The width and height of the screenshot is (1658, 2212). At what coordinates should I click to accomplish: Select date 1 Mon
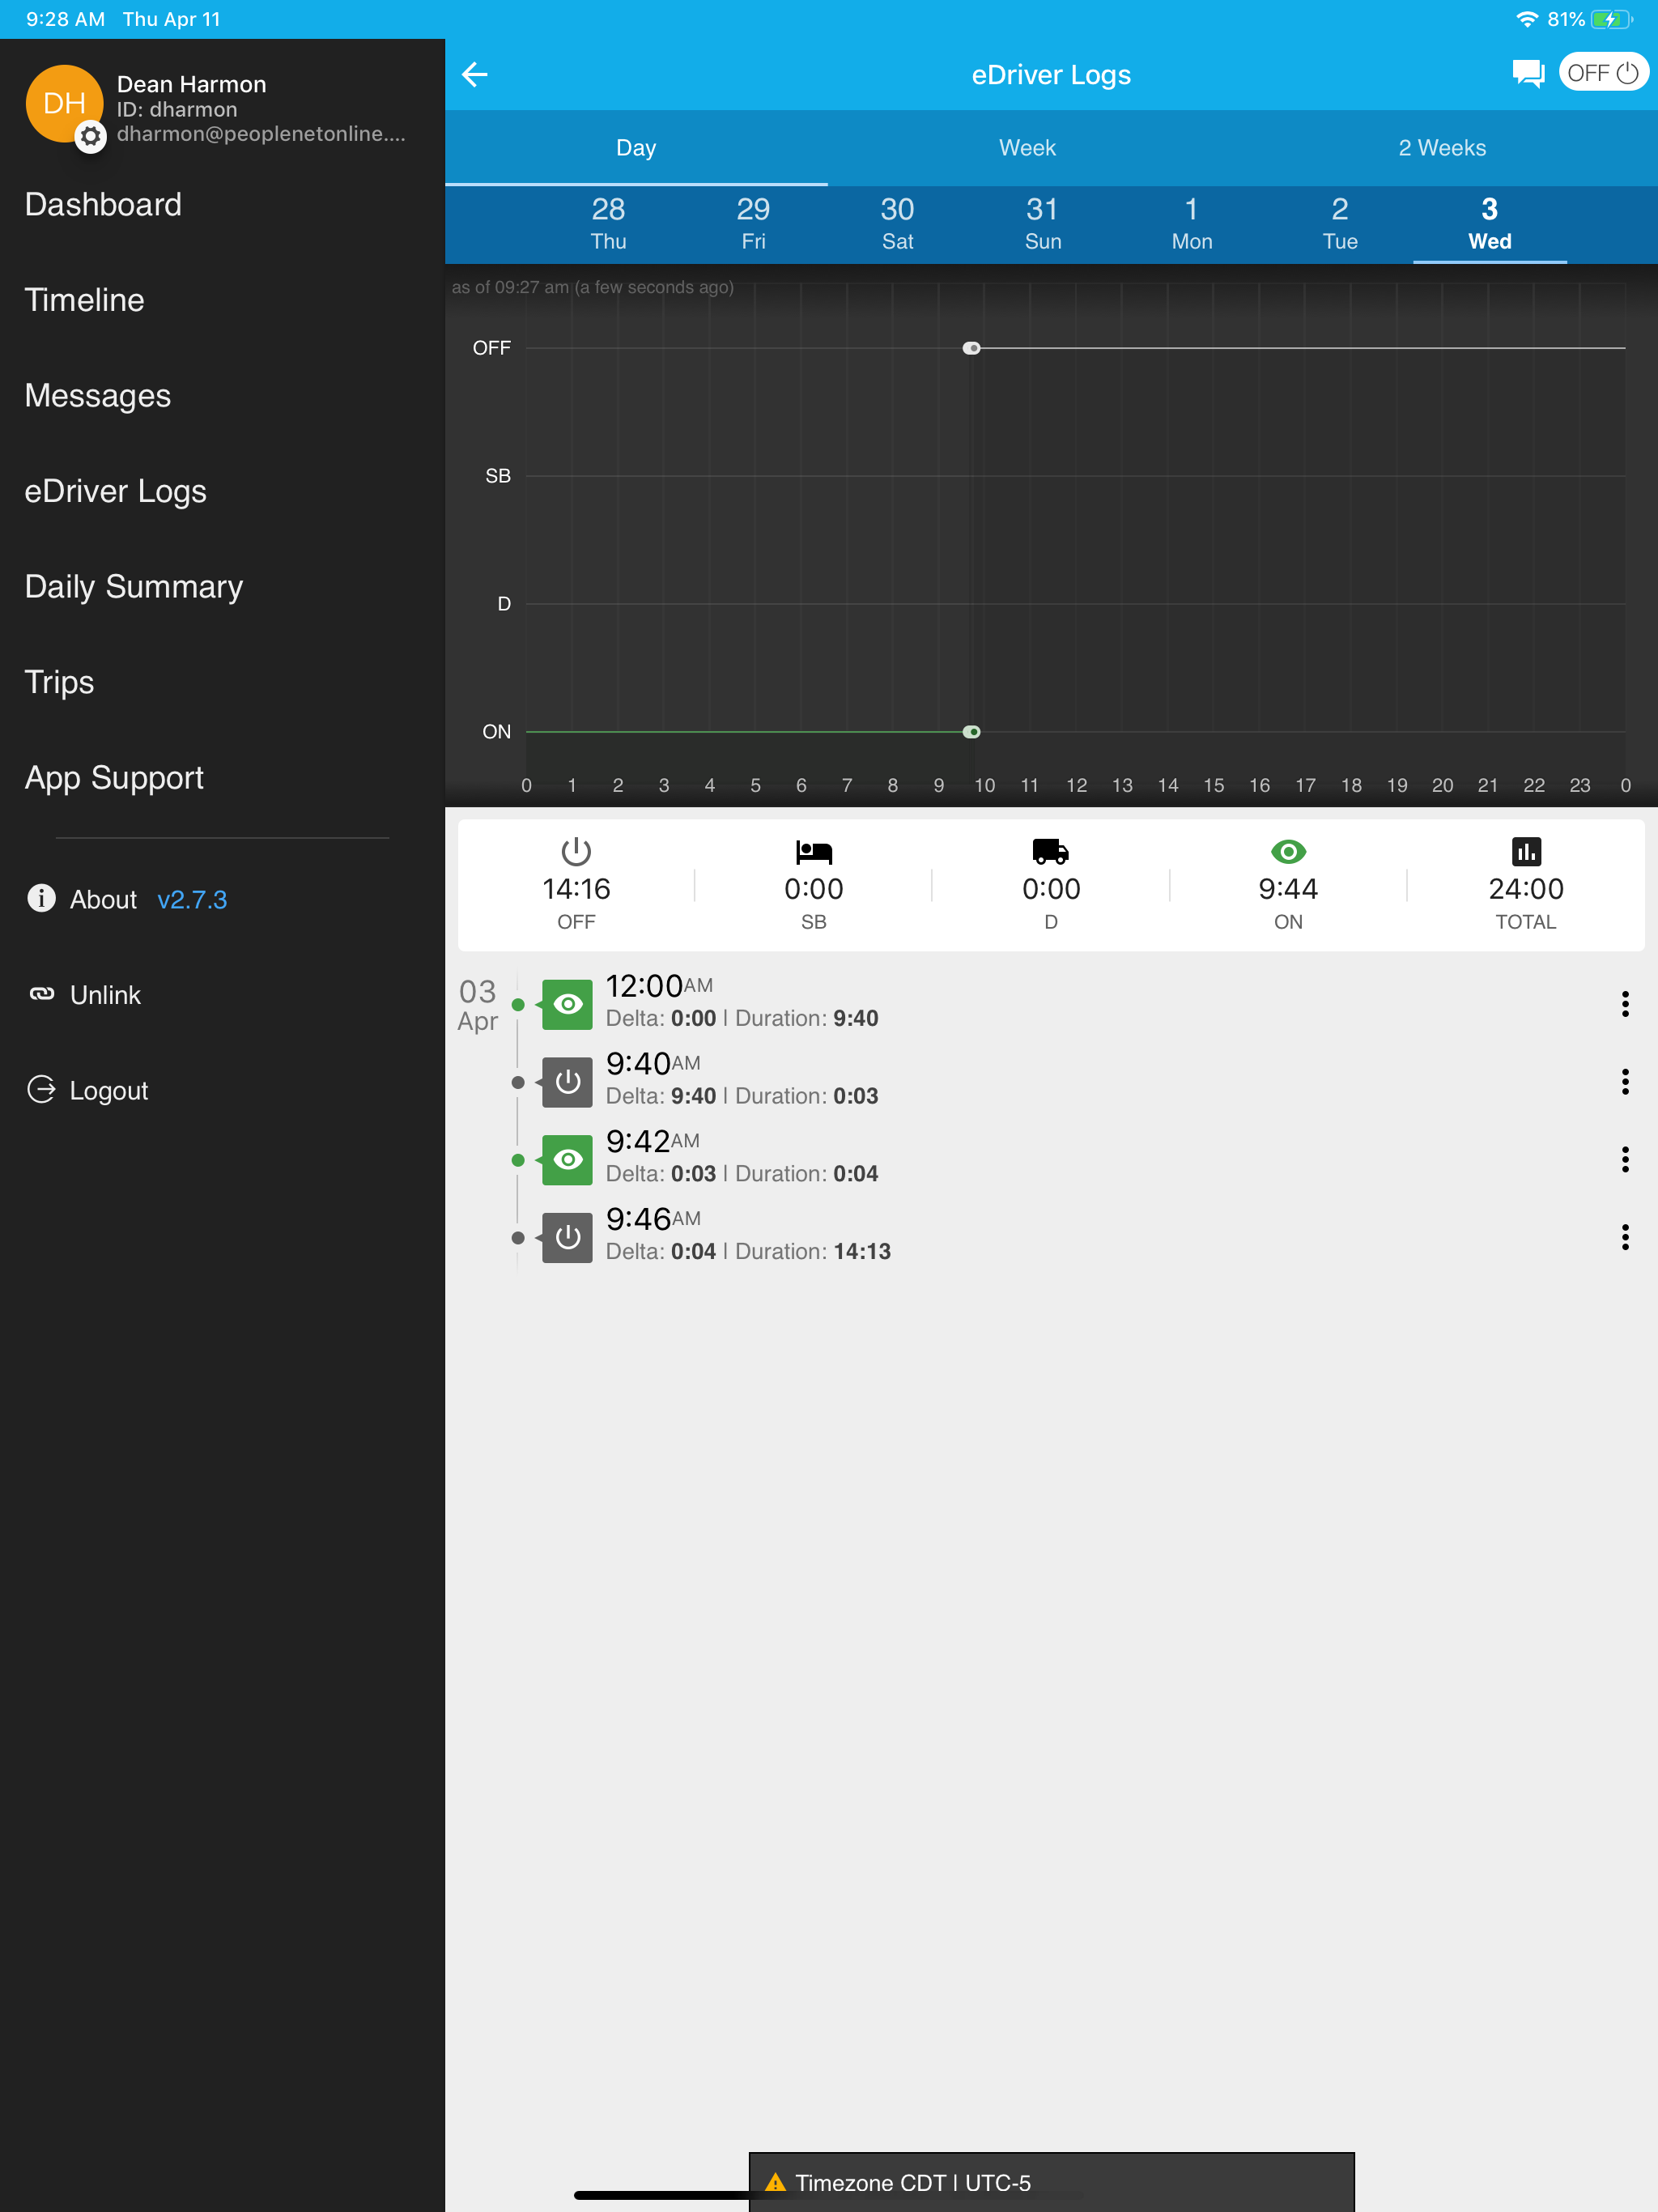click(1191, 224)
